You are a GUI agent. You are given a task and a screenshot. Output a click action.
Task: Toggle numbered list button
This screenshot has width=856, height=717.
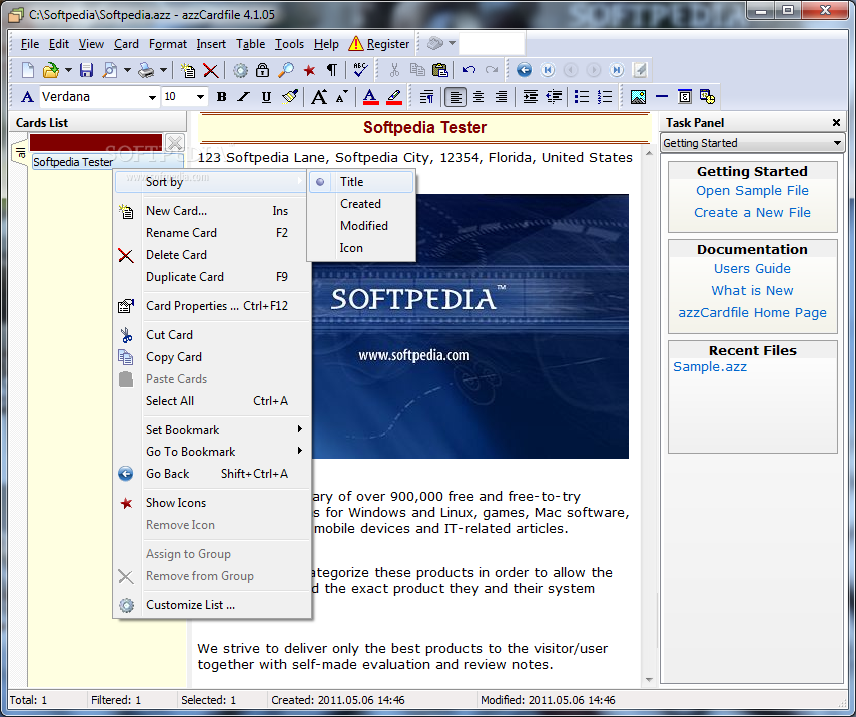tap(605, 97)
